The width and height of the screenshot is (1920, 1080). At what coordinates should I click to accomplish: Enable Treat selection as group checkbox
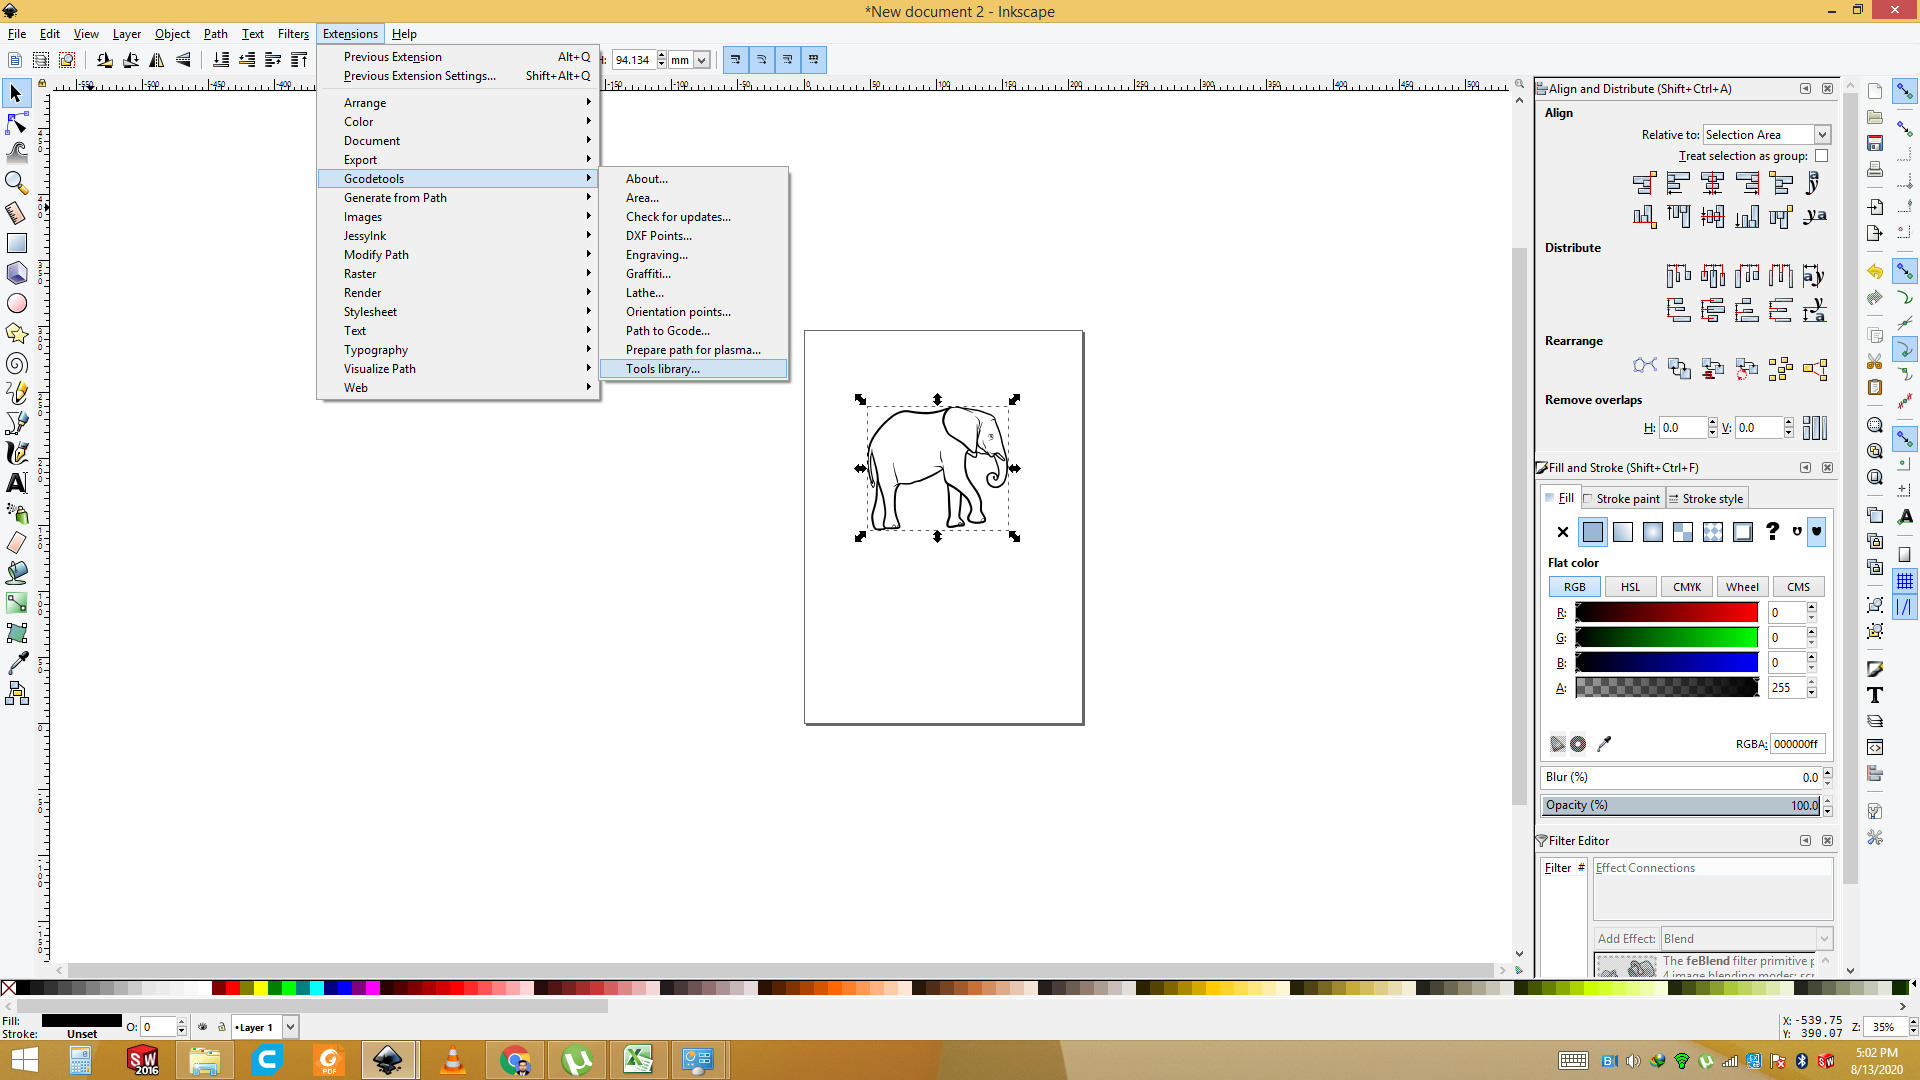pos(1821,156)
